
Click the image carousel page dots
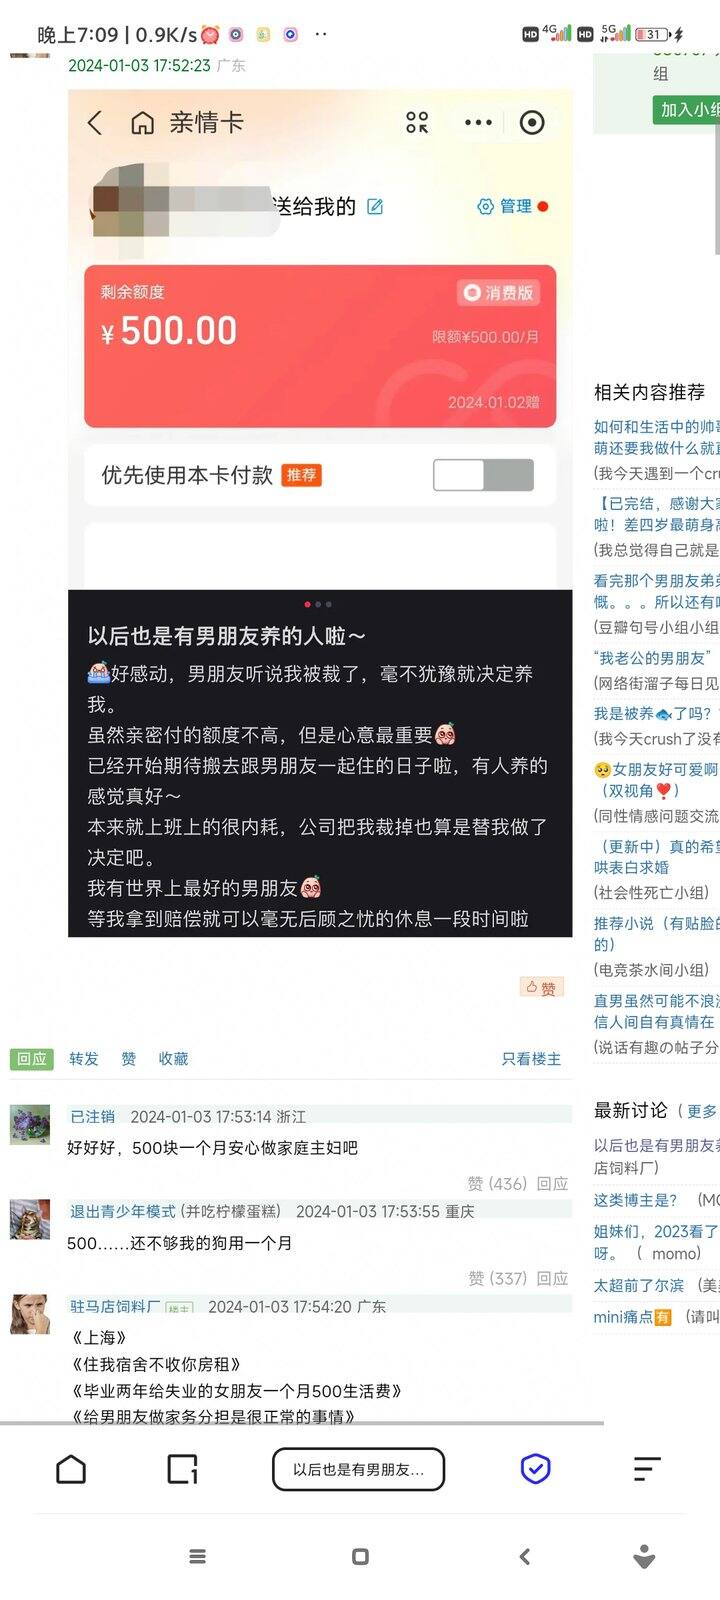[318, 604]
